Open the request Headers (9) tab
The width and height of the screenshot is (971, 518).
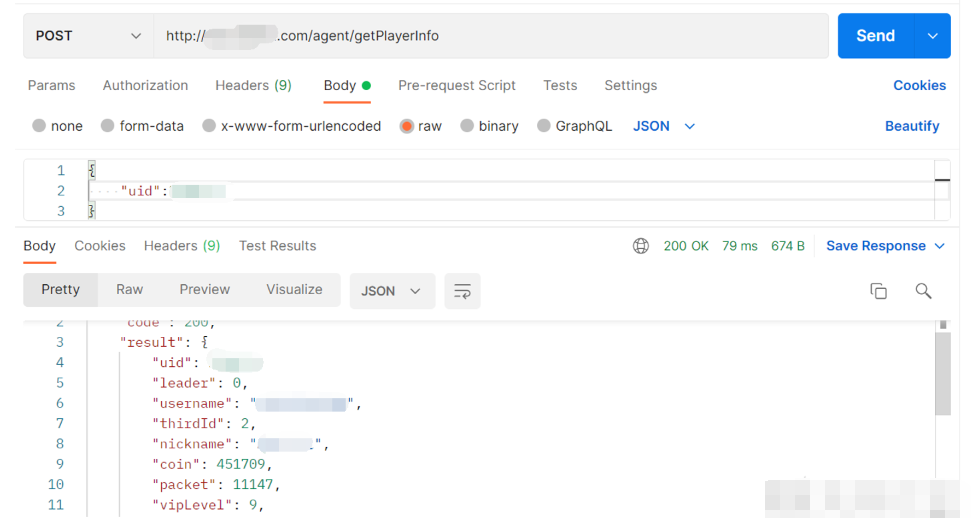tap(253, 86)
